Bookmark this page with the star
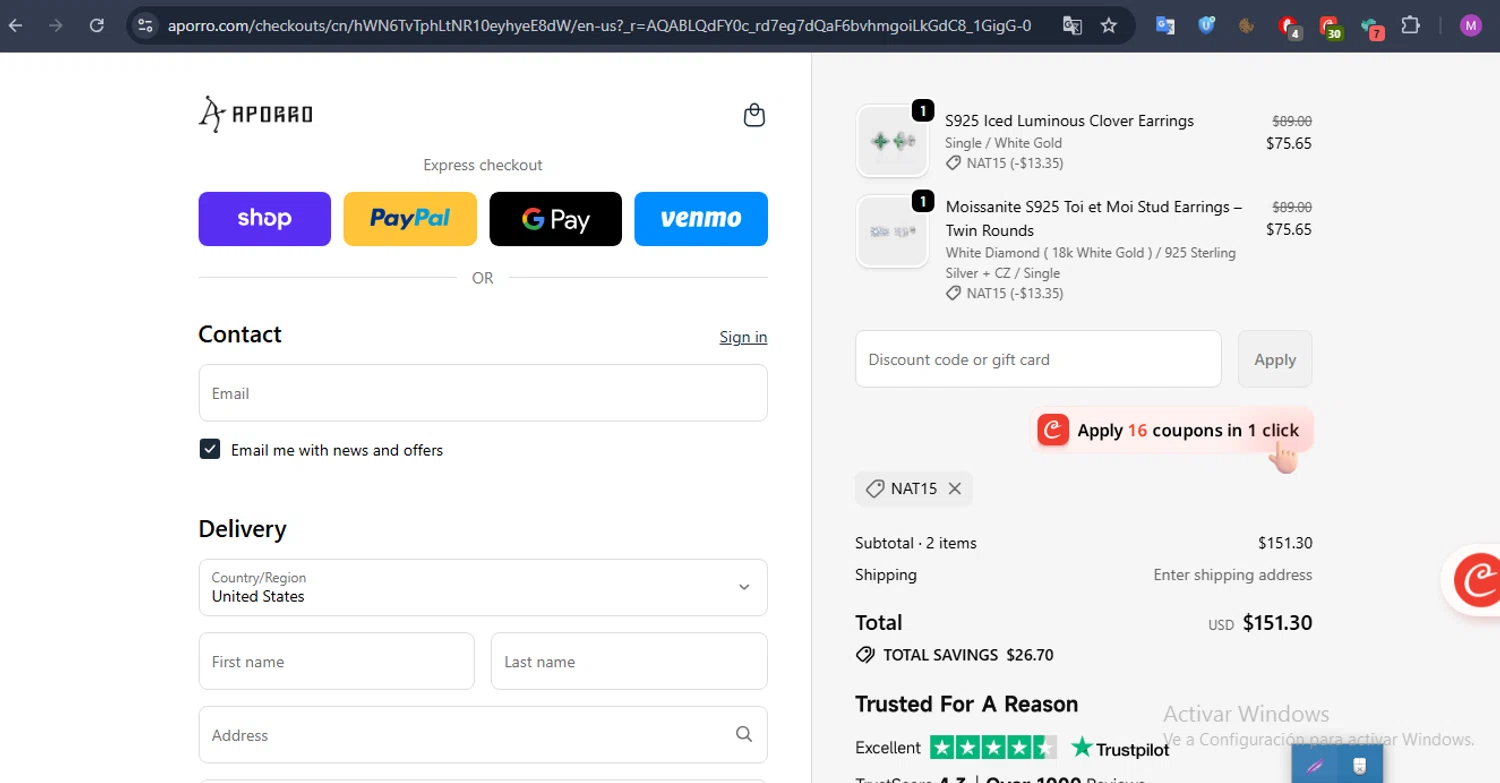 click(x=1108, y=25)
